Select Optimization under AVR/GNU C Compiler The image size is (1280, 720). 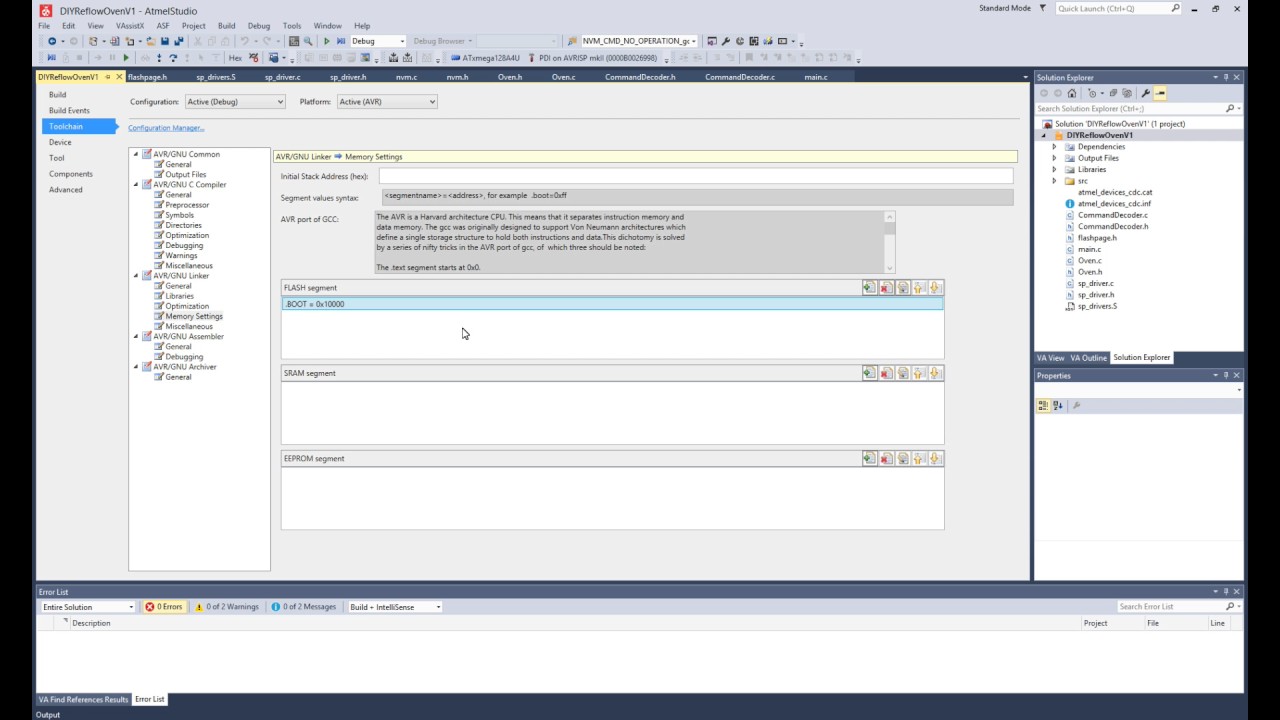click(187, 236)
